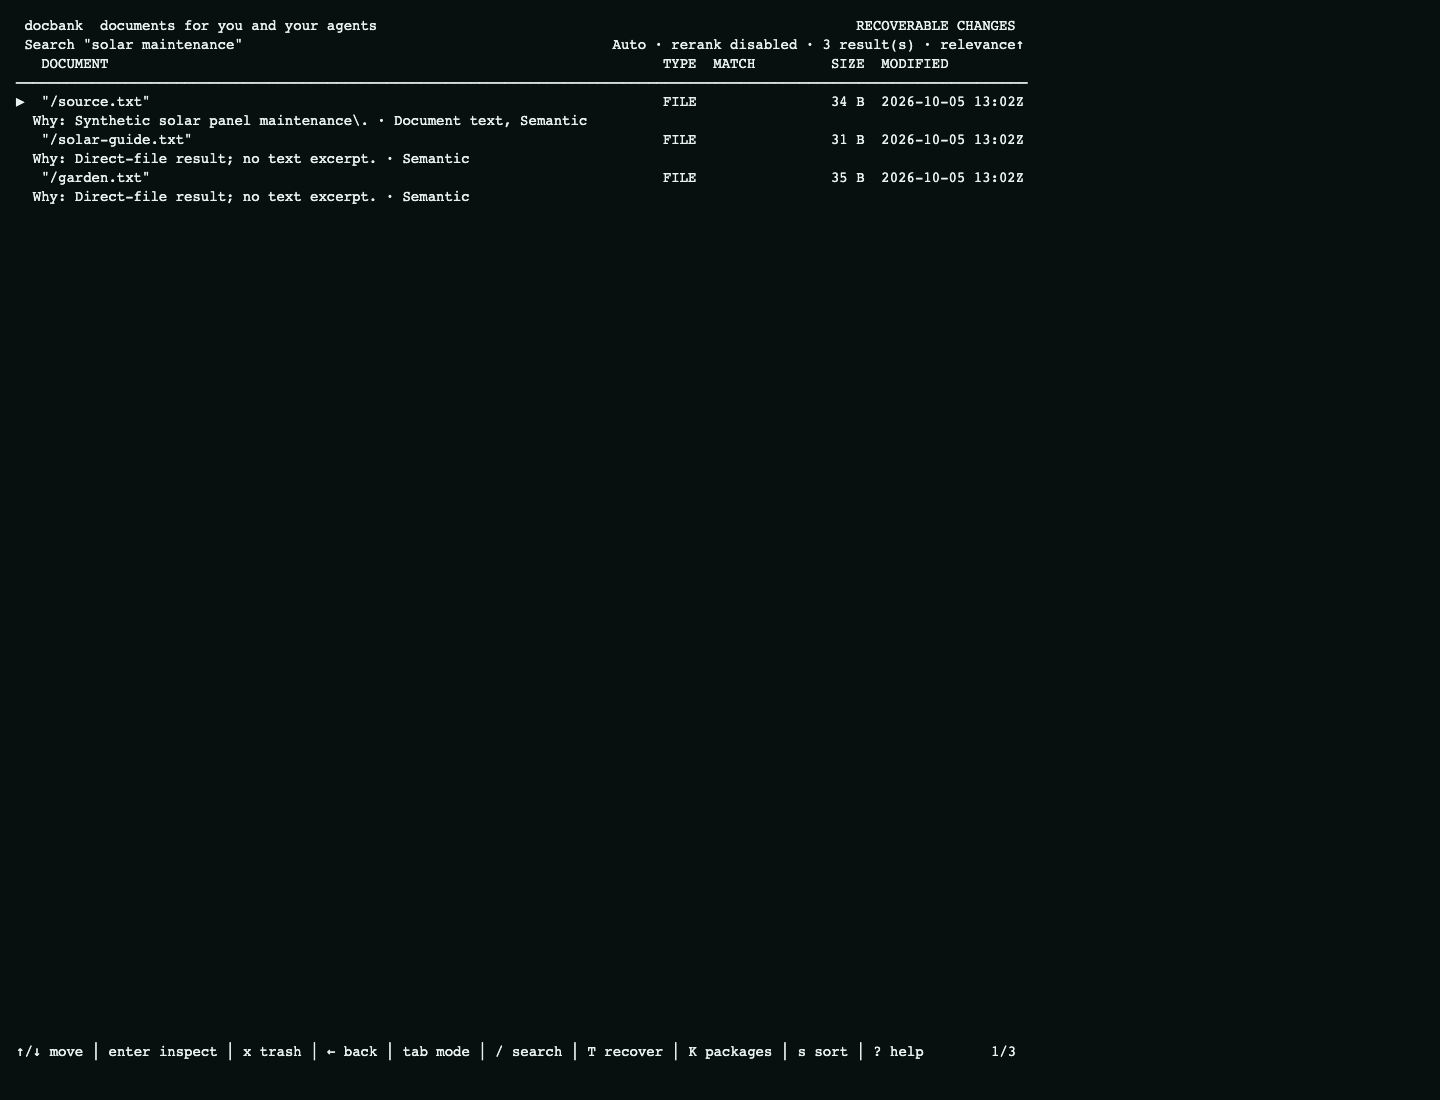
Task: Click the 'Auto' mode indicator
Action: point(629,45)
